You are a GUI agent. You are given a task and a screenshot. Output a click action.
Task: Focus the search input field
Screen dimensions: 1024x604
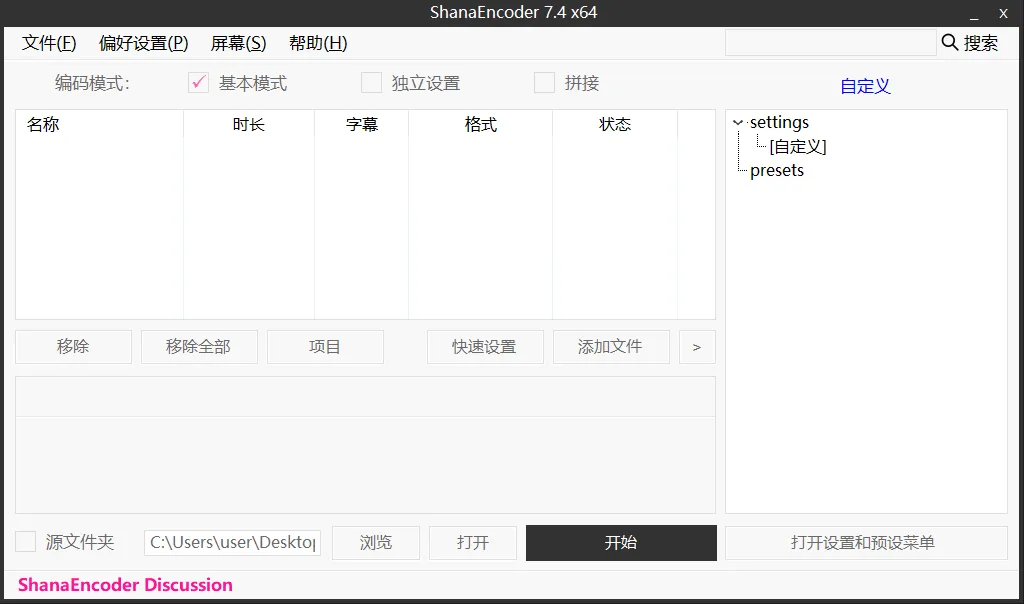point(831,42)
